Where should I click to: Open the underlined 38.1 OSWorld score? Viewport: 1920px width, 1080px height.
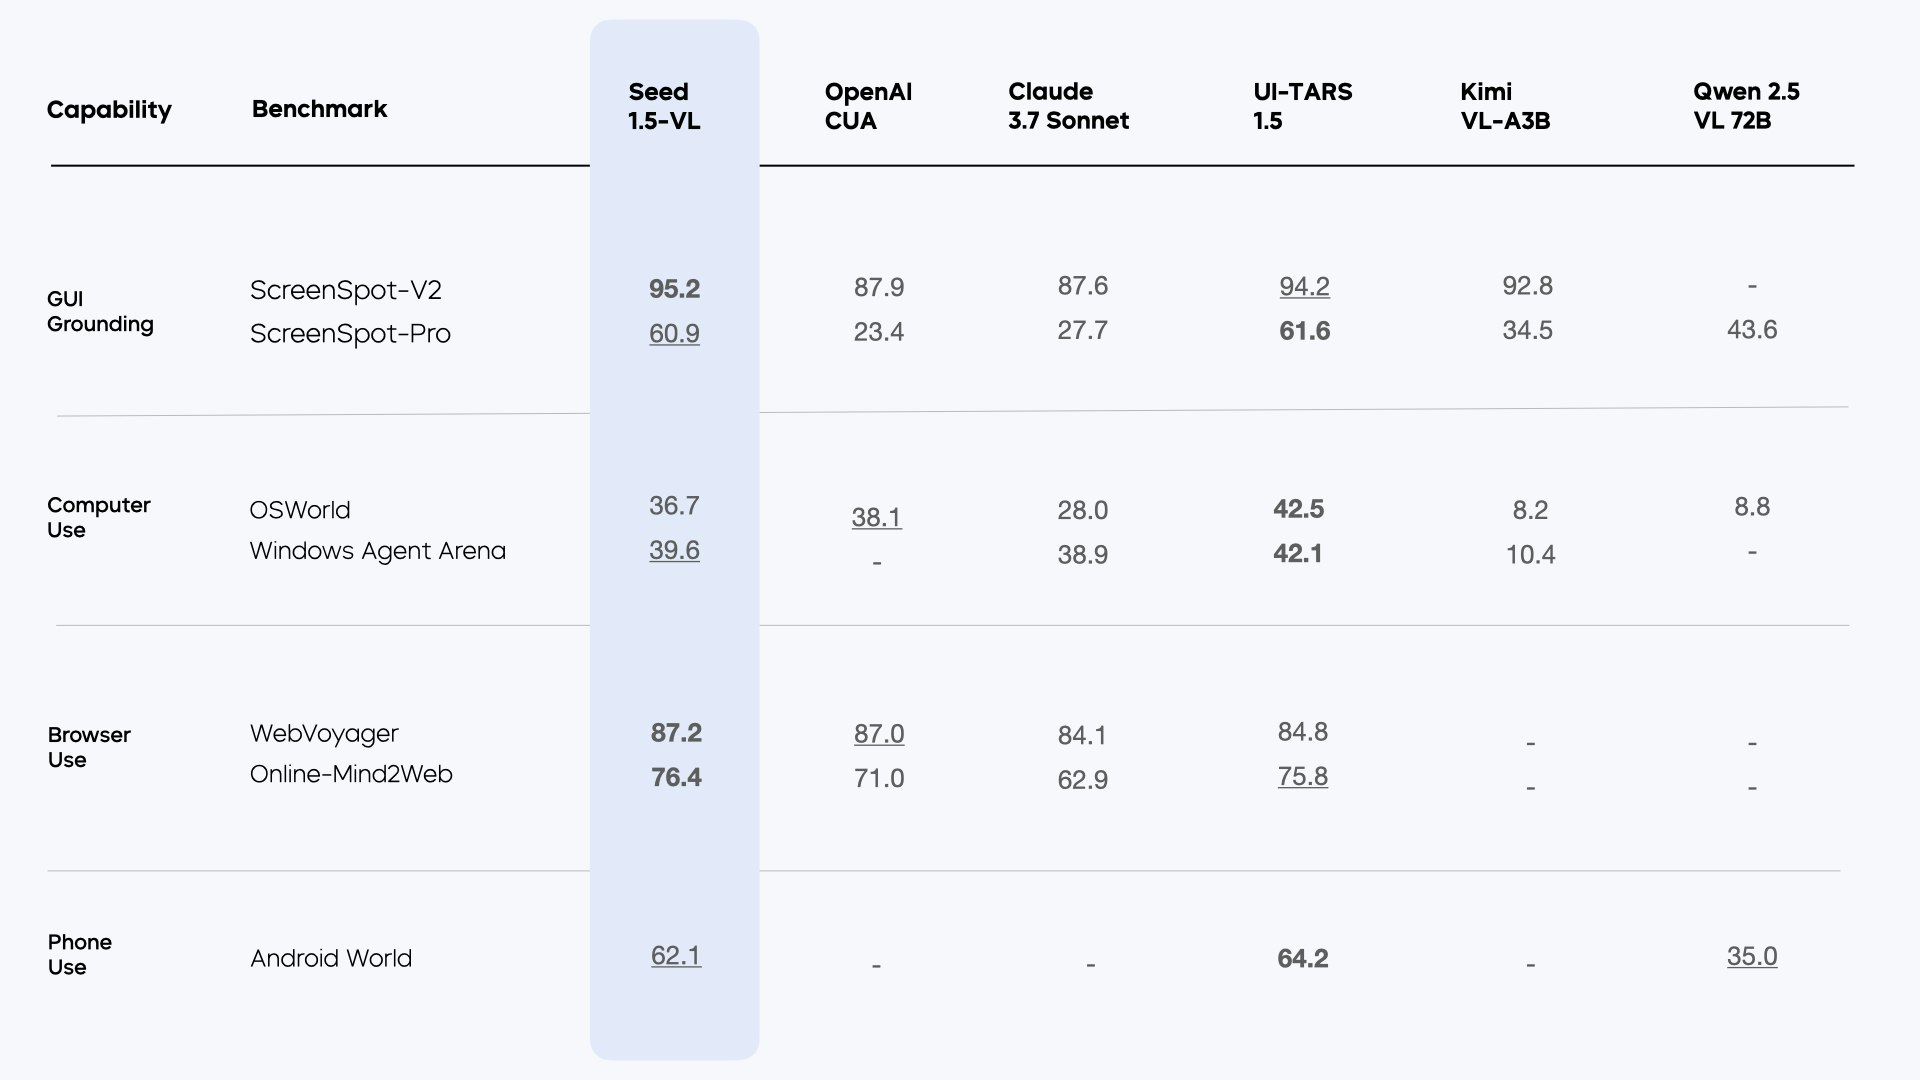pos(876,518)
